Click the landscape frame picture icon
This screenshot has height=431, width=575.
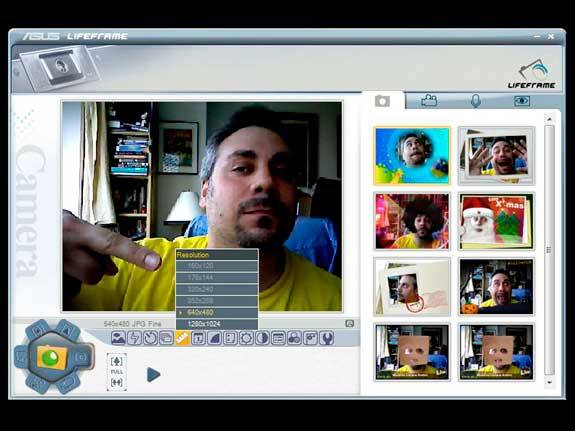(118, 338)
